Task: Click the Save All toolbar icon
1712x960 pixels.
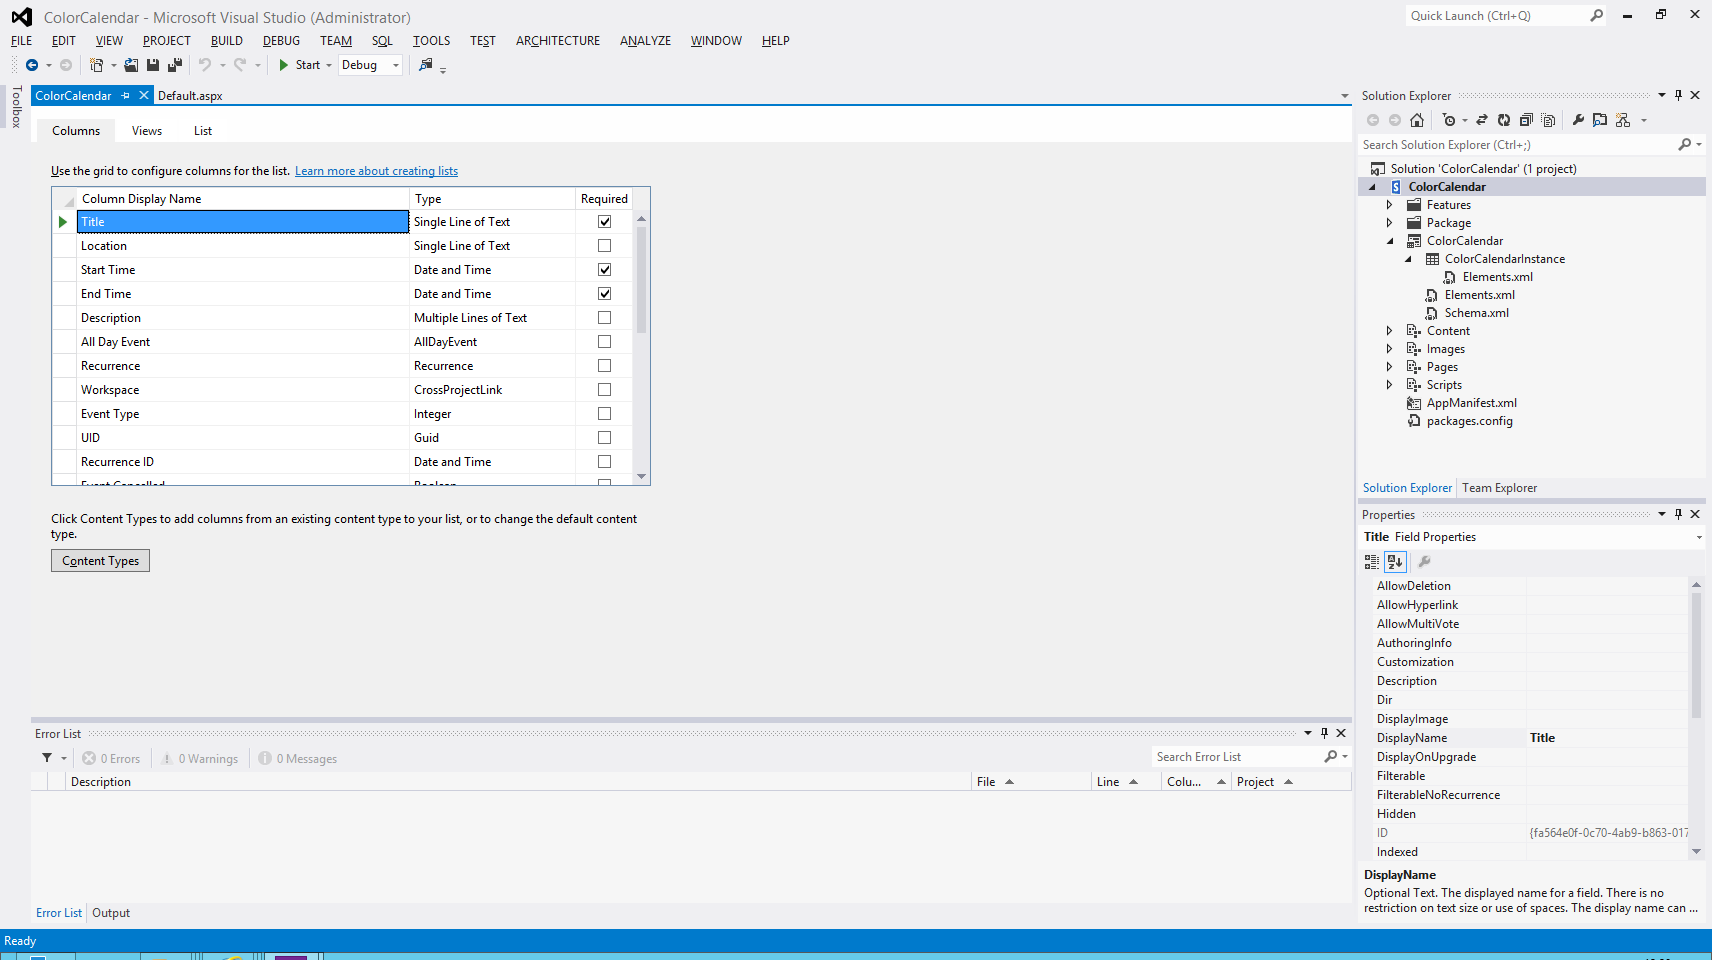Action: [x=175, y=65]
